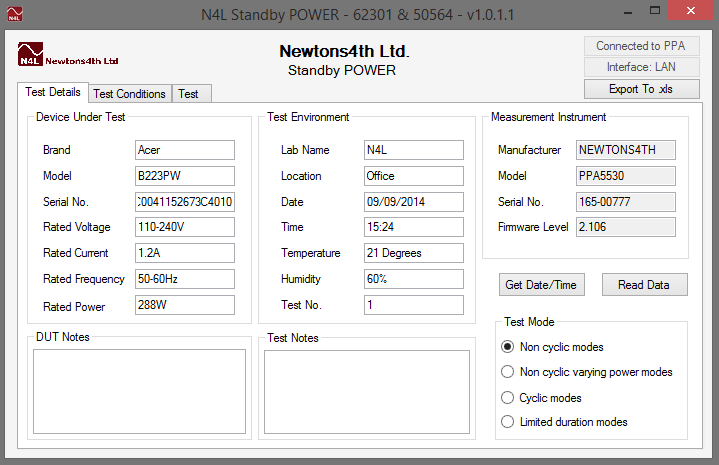Click the Connected to PPA button

tap(642, 46)
